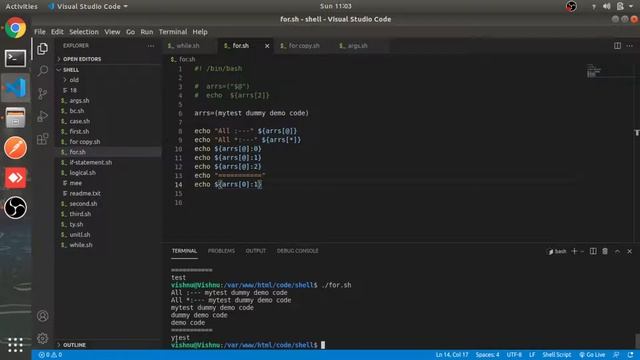The height and width of the screenshot is (360, 640).
Task: Click UTF-8 encoding in status bar
Action: 514,355
